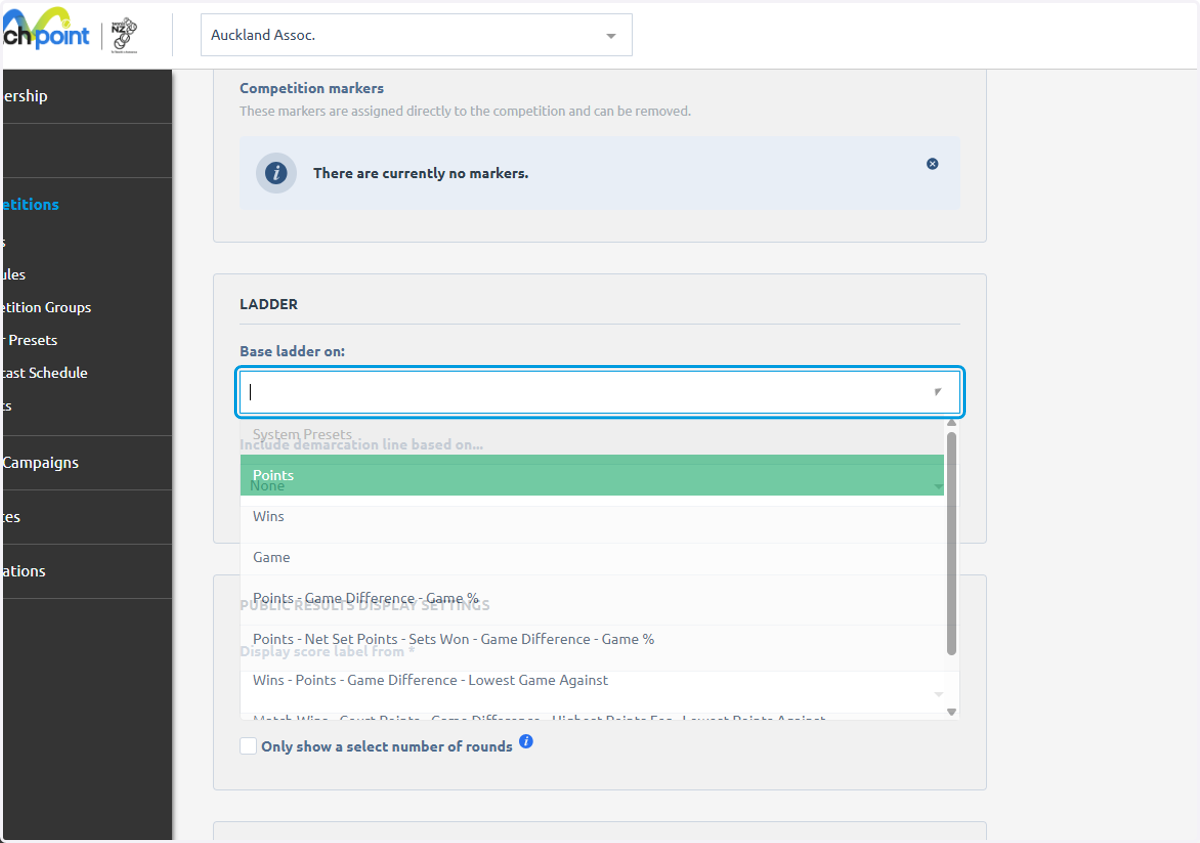
Task: Click the info icon in markers alert
Action: point(276,173)
